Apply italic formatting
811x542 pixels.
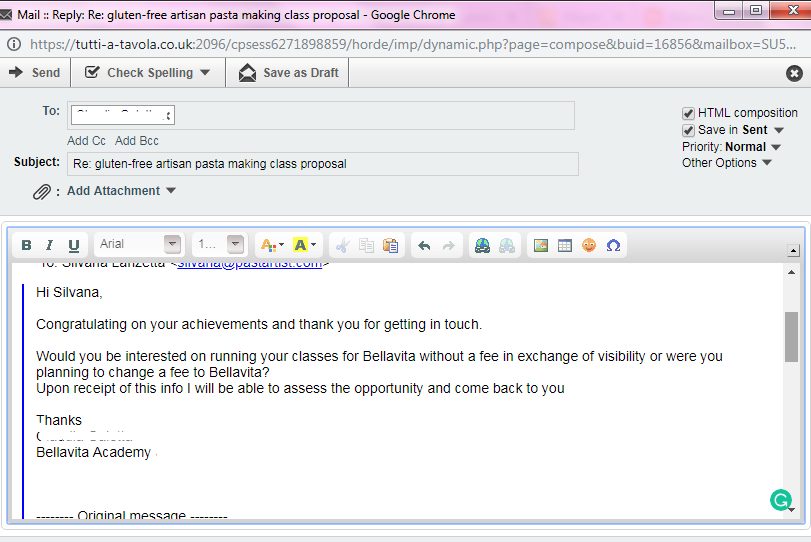50,245
